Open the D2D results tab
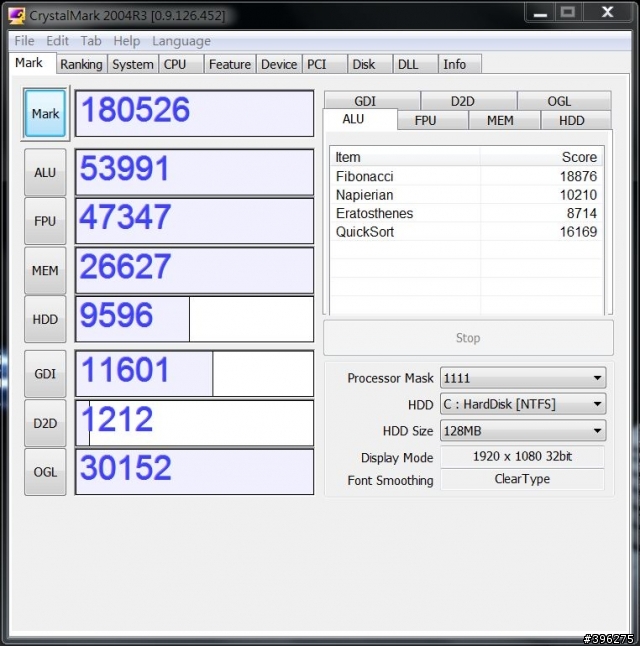This screenshot has width=640, height=647. (469, 101)
